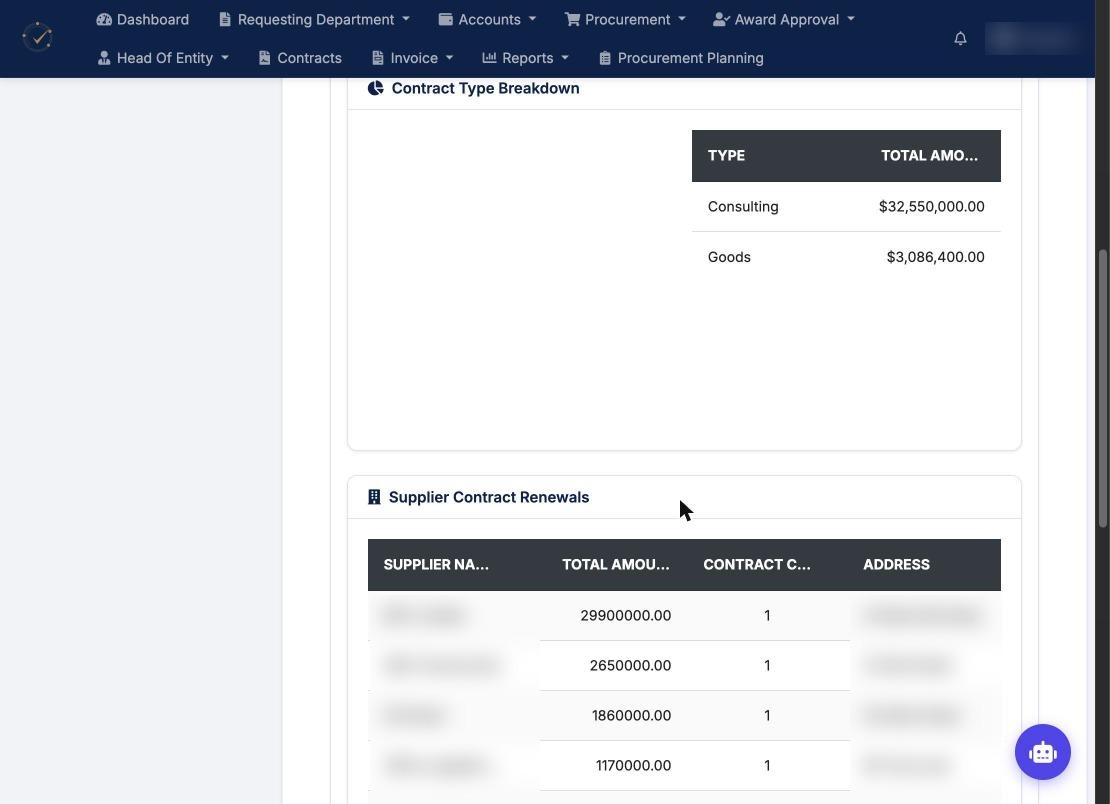The image size is (1110, 804).
Task: Click the Procurement shopping cart icon
Action: click(x=572, y=20)
